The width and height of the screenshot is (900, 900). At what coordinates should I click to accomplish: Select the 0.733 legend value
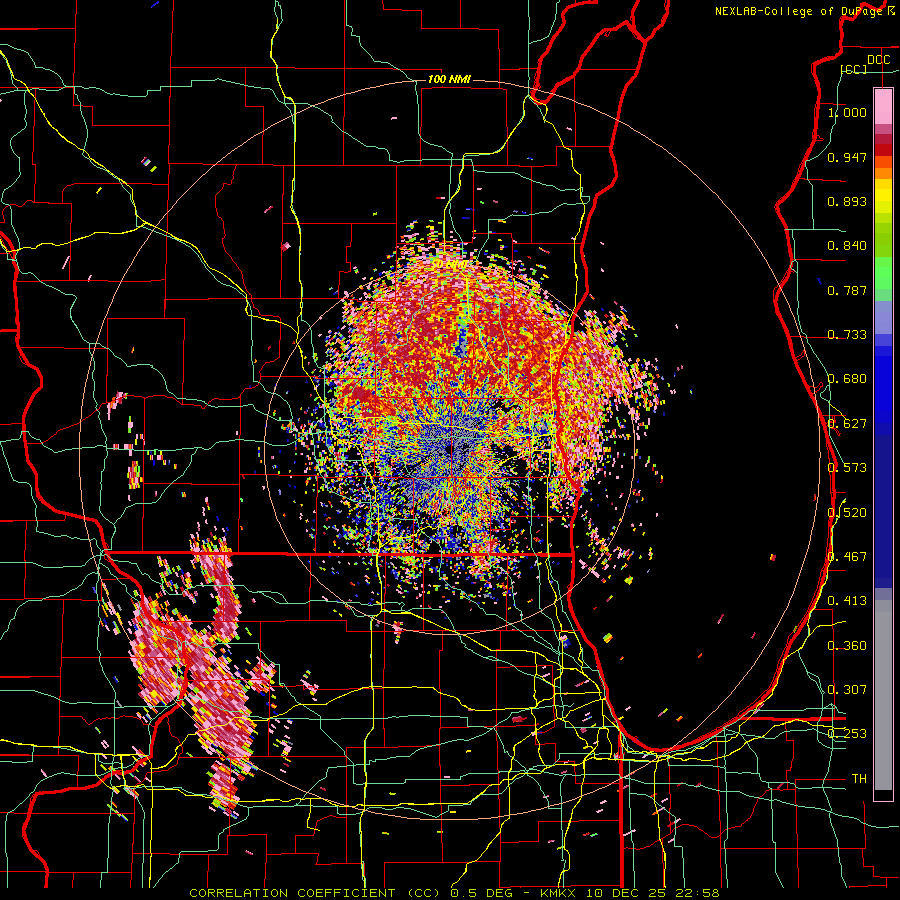click(847, 335)
